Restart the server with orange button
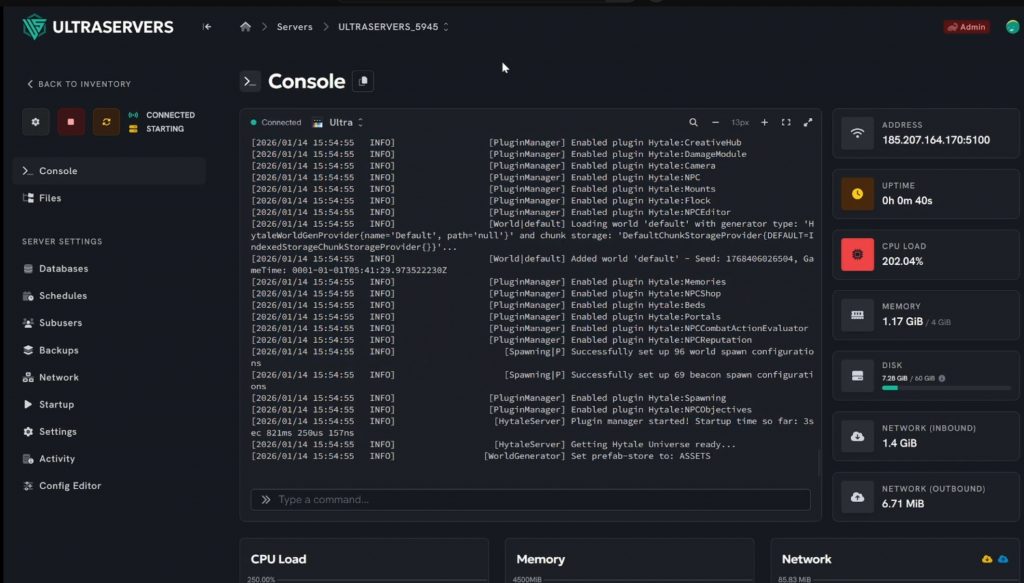Image resolution: width=1024 pixels, height=583 pixels. tap(106, 122)
